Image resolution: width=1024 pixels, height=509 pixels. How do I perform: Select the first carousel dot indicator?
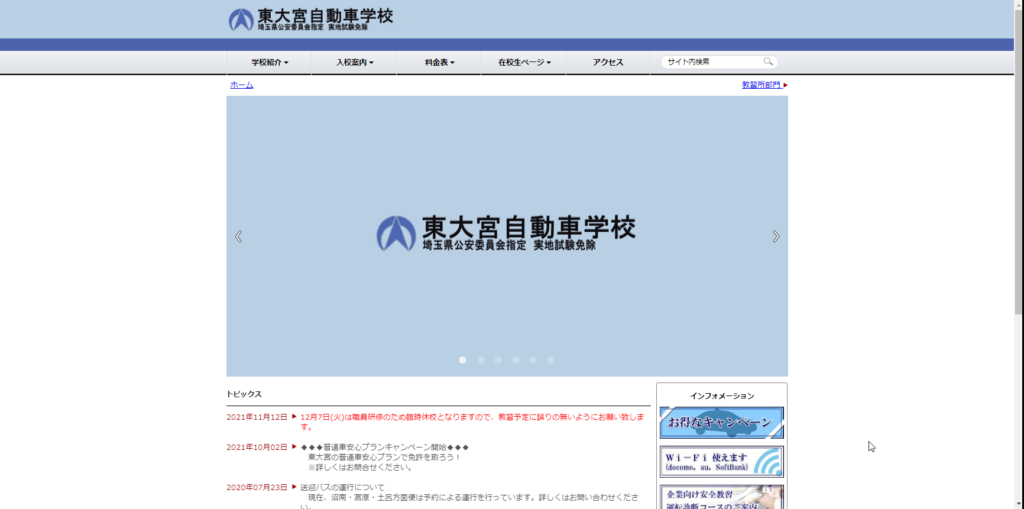coord(462,360)
